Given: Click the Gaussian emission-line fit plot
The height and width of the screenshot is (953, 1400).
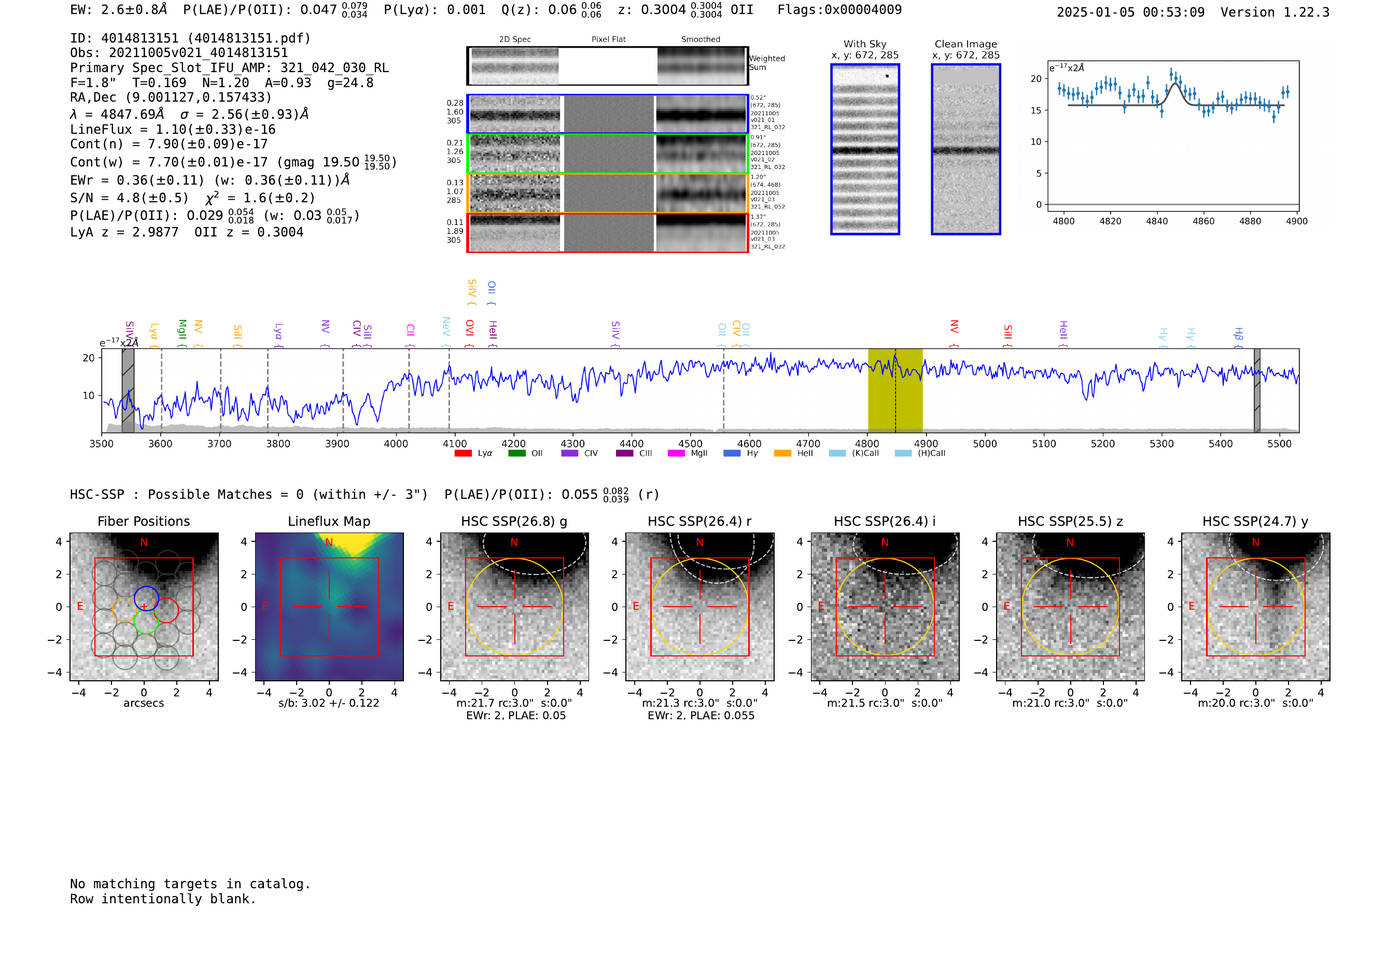Looking at the screenshot, I should [1172, 137].
